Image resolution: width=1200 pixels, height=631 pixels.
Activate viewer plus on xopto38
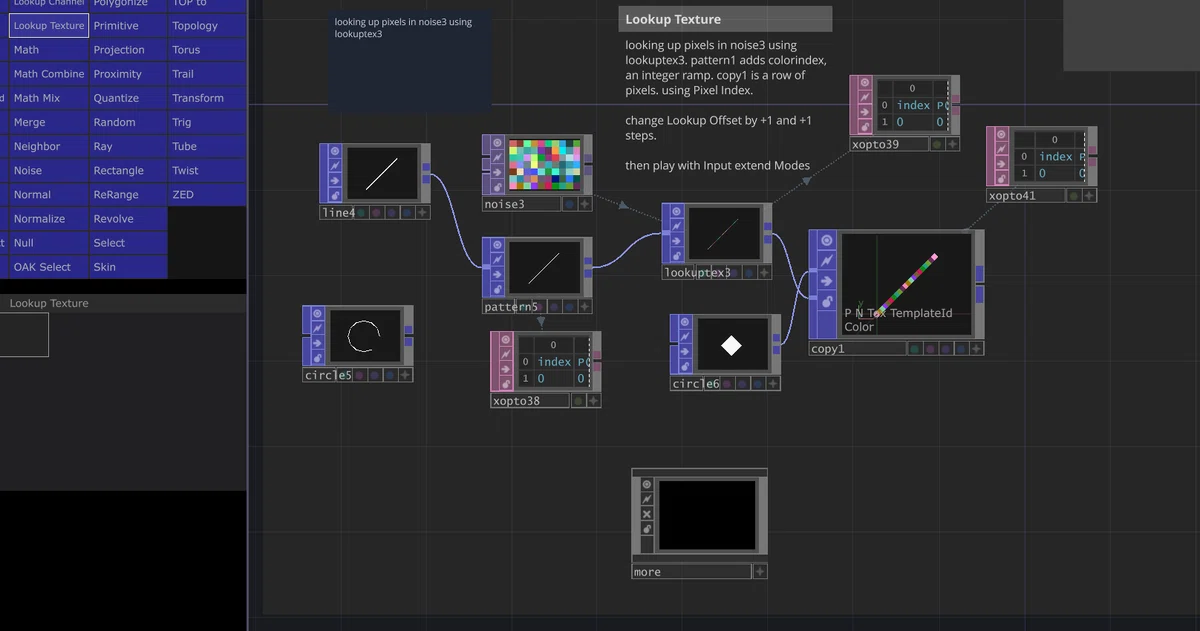[x=593, y=400]
